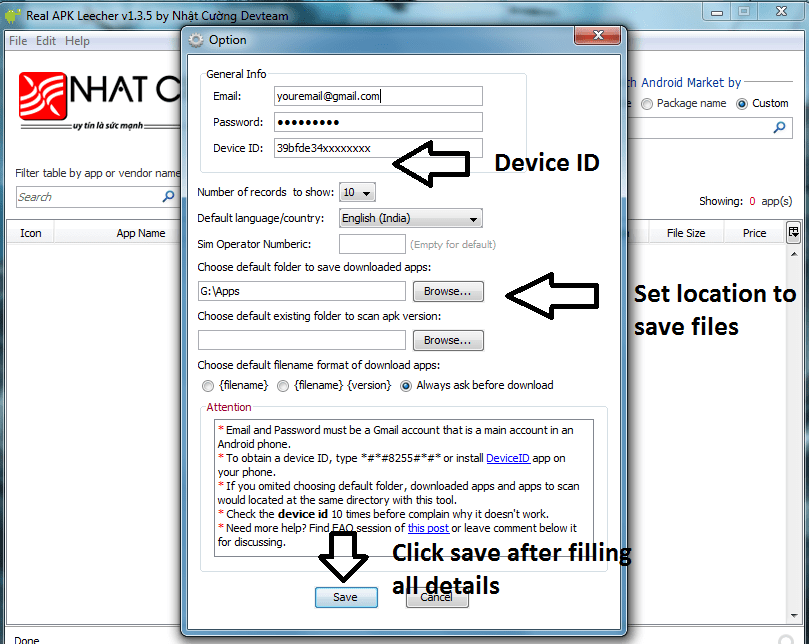Choose Always ask before download option
Image resolution: width=809 pixels, height=644 pixels.
407,385
